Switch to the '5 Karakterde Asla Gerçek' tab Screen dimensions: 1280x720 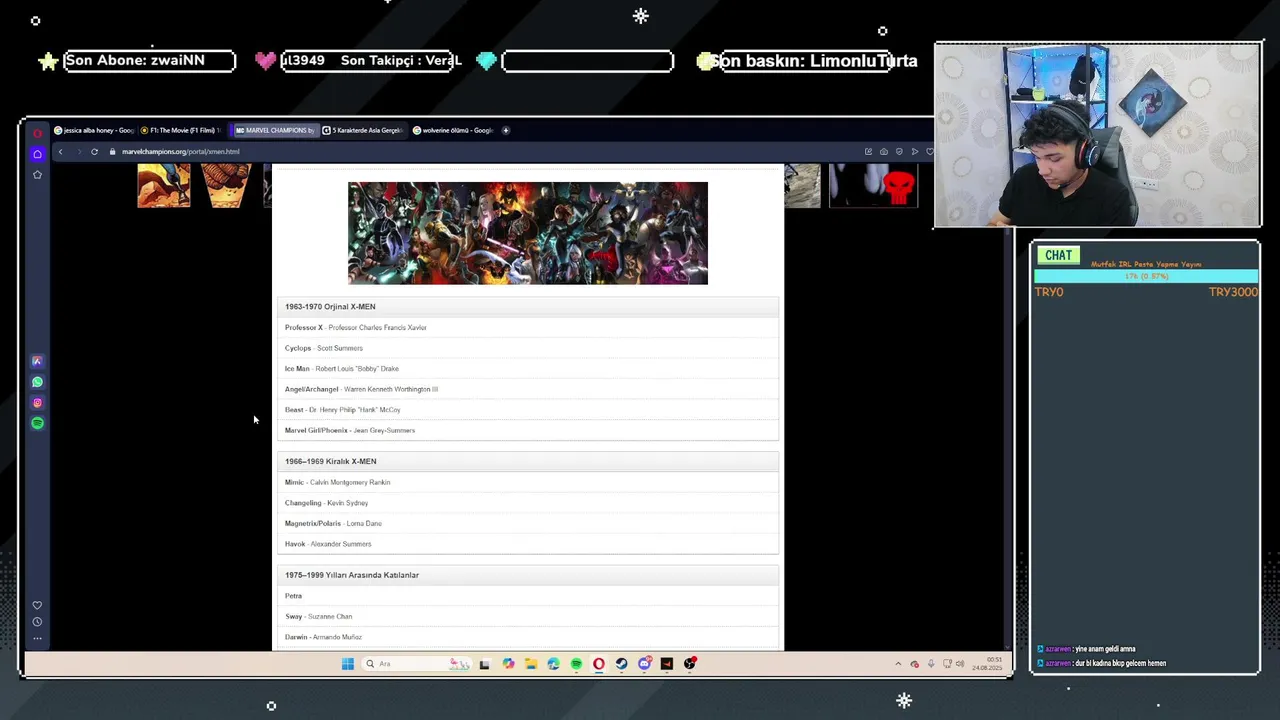click(x=362, y=130)
